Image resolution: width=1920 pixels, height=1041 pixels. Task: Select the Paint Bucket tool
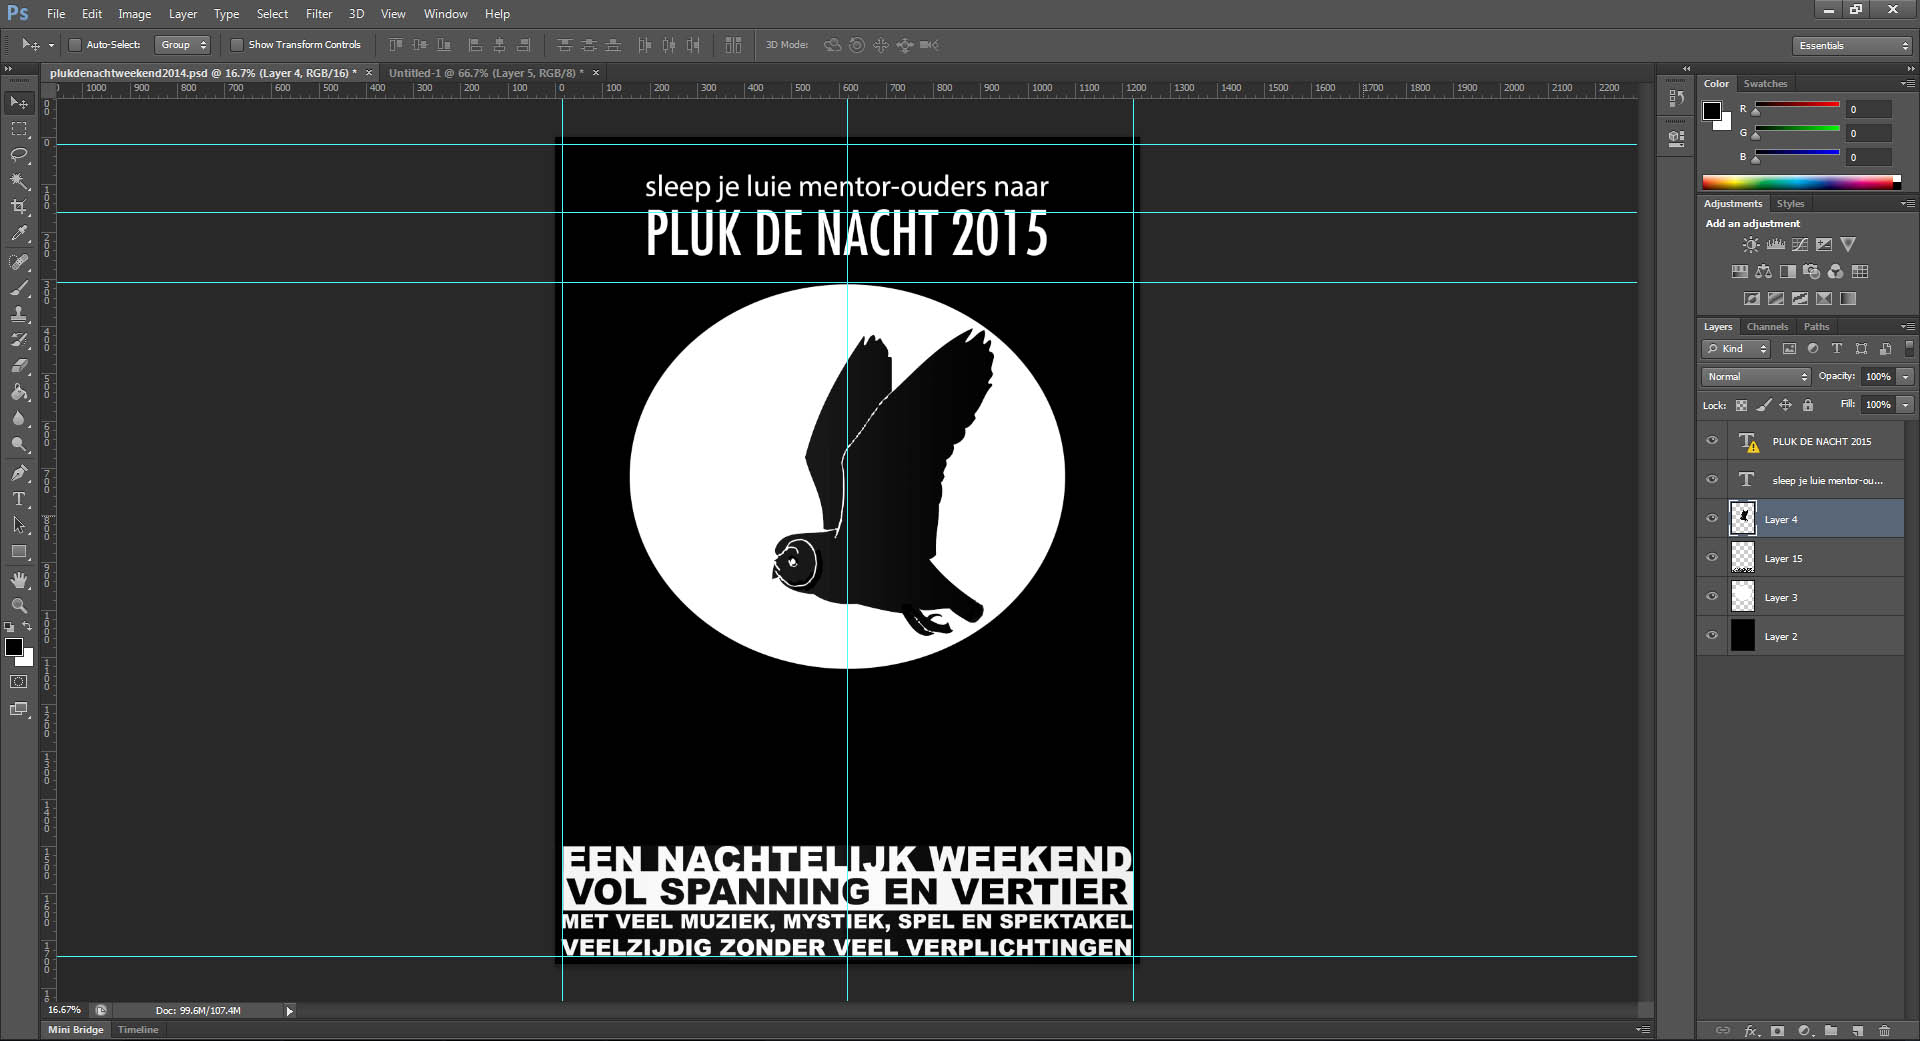pos(19,392)
